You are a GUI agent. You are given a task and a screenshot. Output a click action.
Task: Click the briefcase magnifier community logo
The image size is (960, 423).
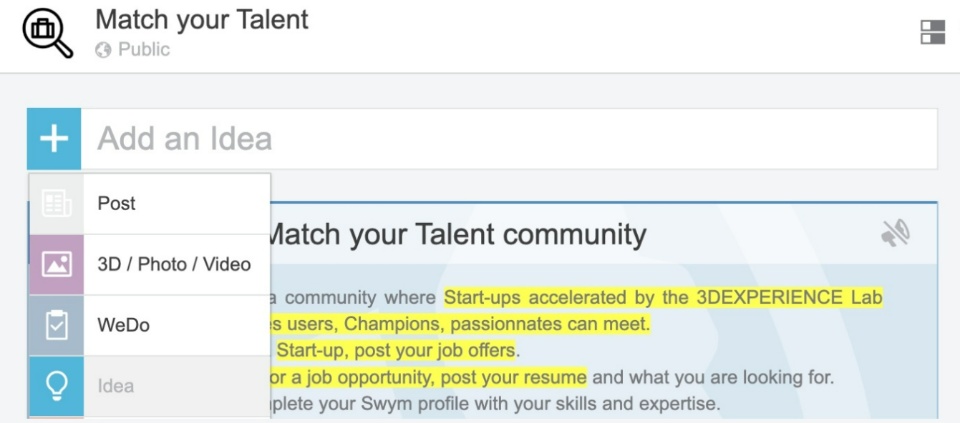pyautogui.click(x=47, y=33)
